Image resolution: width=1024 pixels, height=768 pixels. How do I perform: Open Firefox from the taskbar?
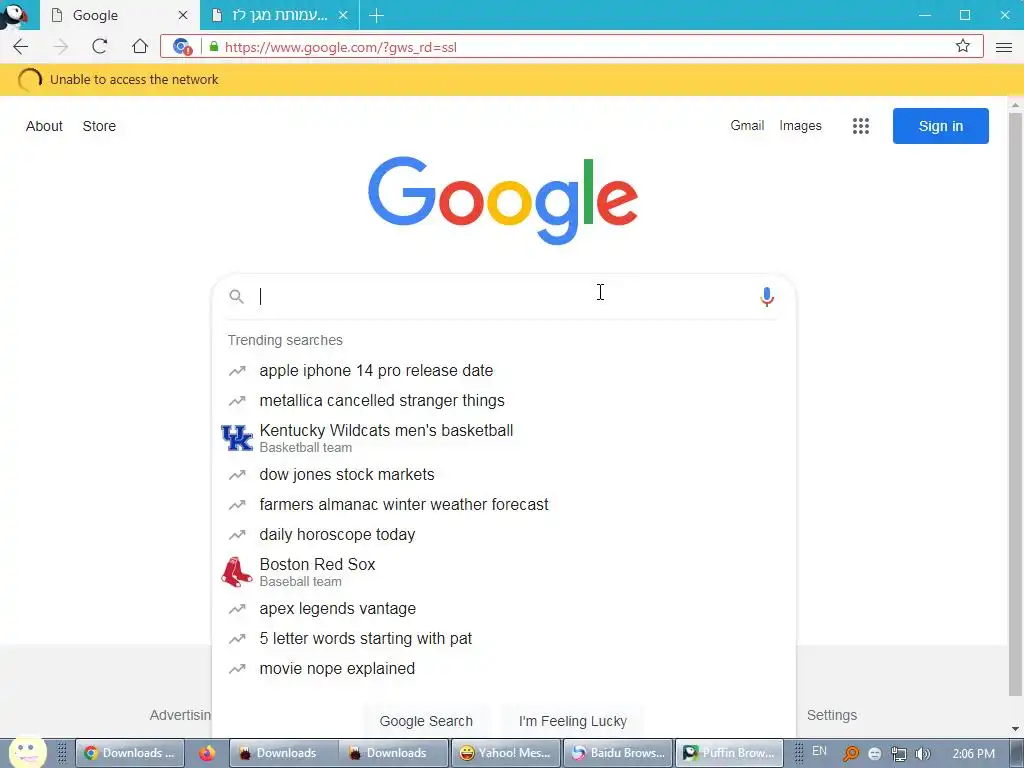[207, 753]
